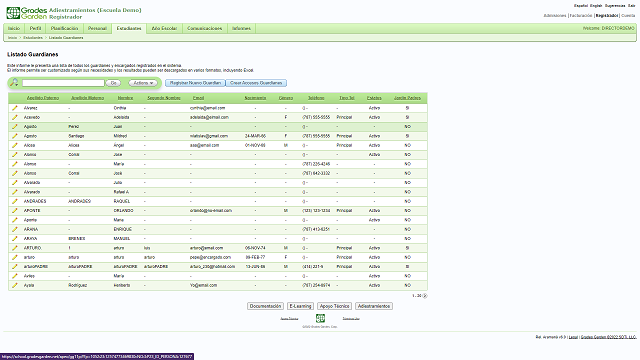Switch to the Planificación tab
The image size is (640, 360).
point(64,29)
